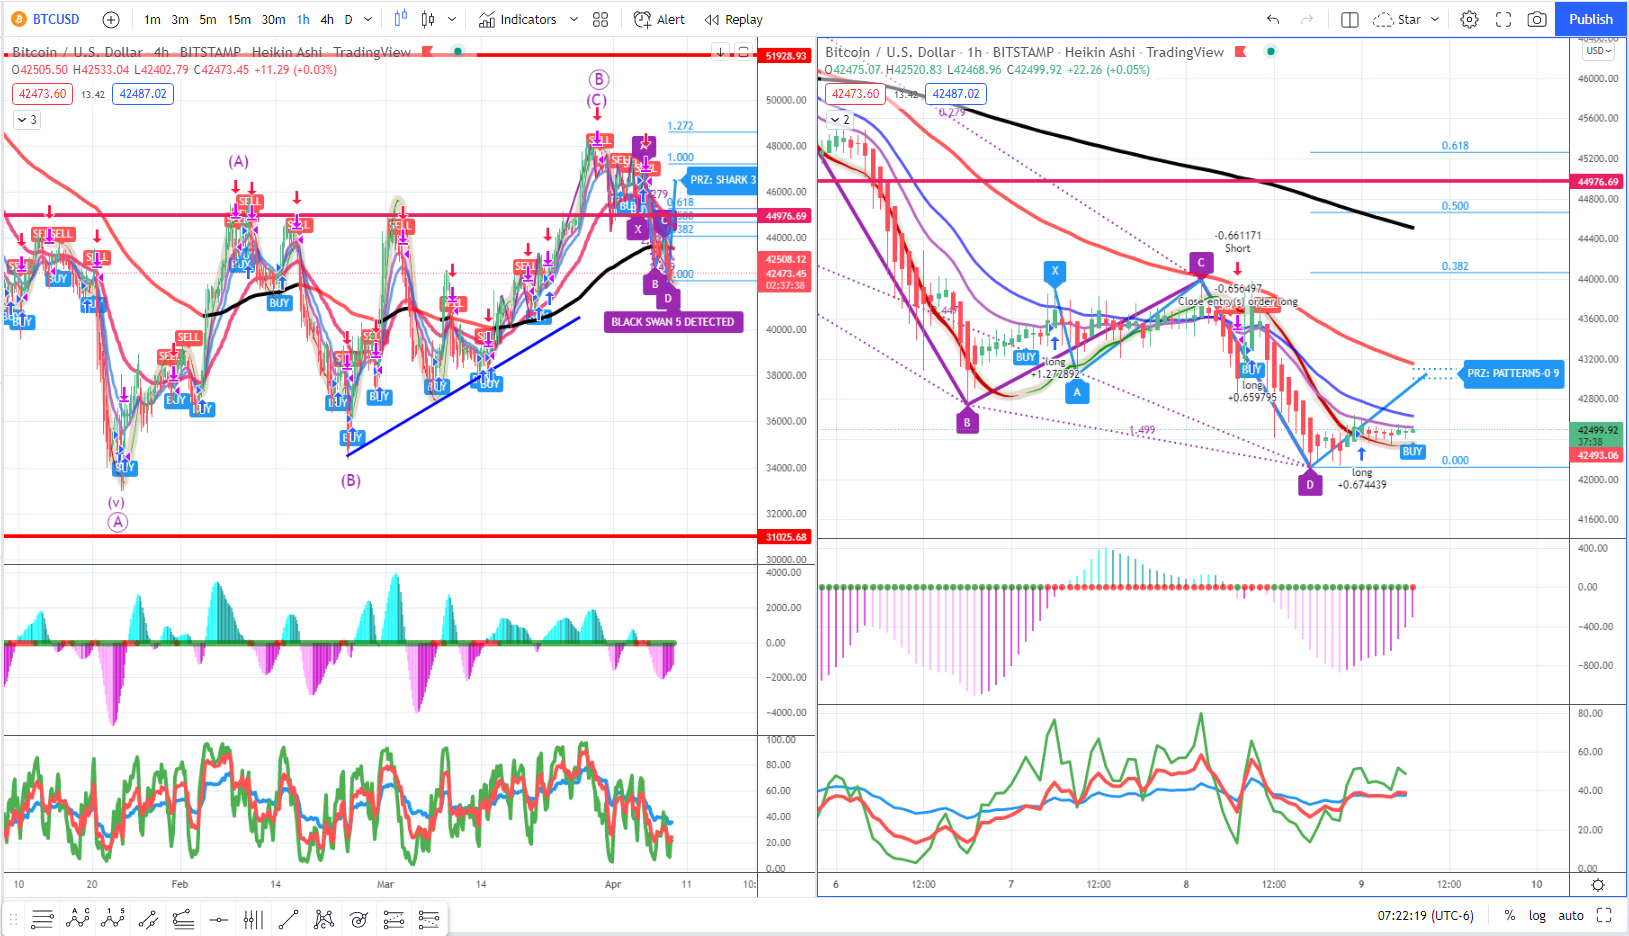Select the 1-5 Elliott impulse wave tool
1629x936 pixels.
coord(113,919)
